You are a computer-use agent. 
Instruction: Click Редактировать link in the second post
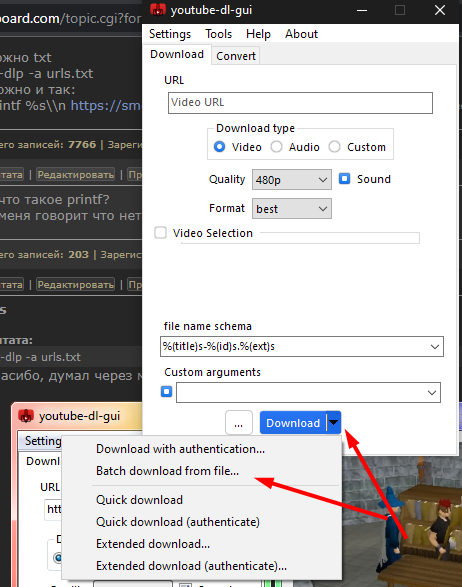tap(76, 285)
